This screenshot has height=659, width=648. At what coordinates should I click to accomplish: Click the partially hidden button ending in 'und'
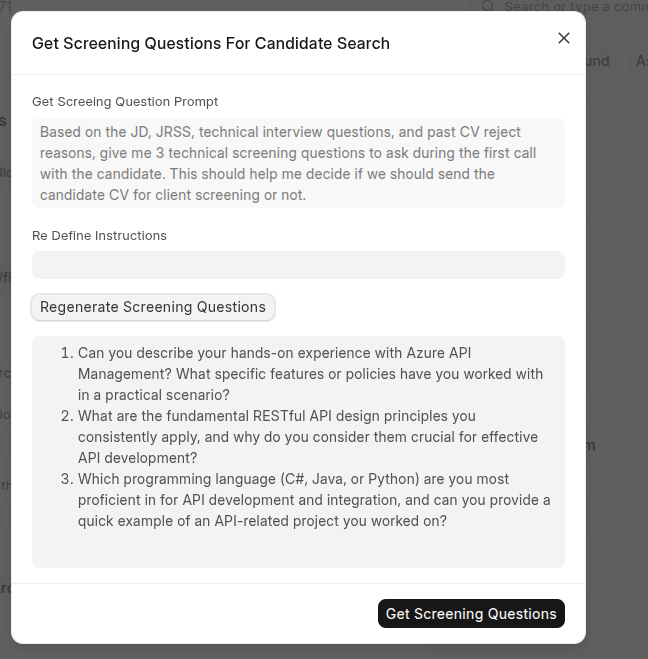click(598, 61)
